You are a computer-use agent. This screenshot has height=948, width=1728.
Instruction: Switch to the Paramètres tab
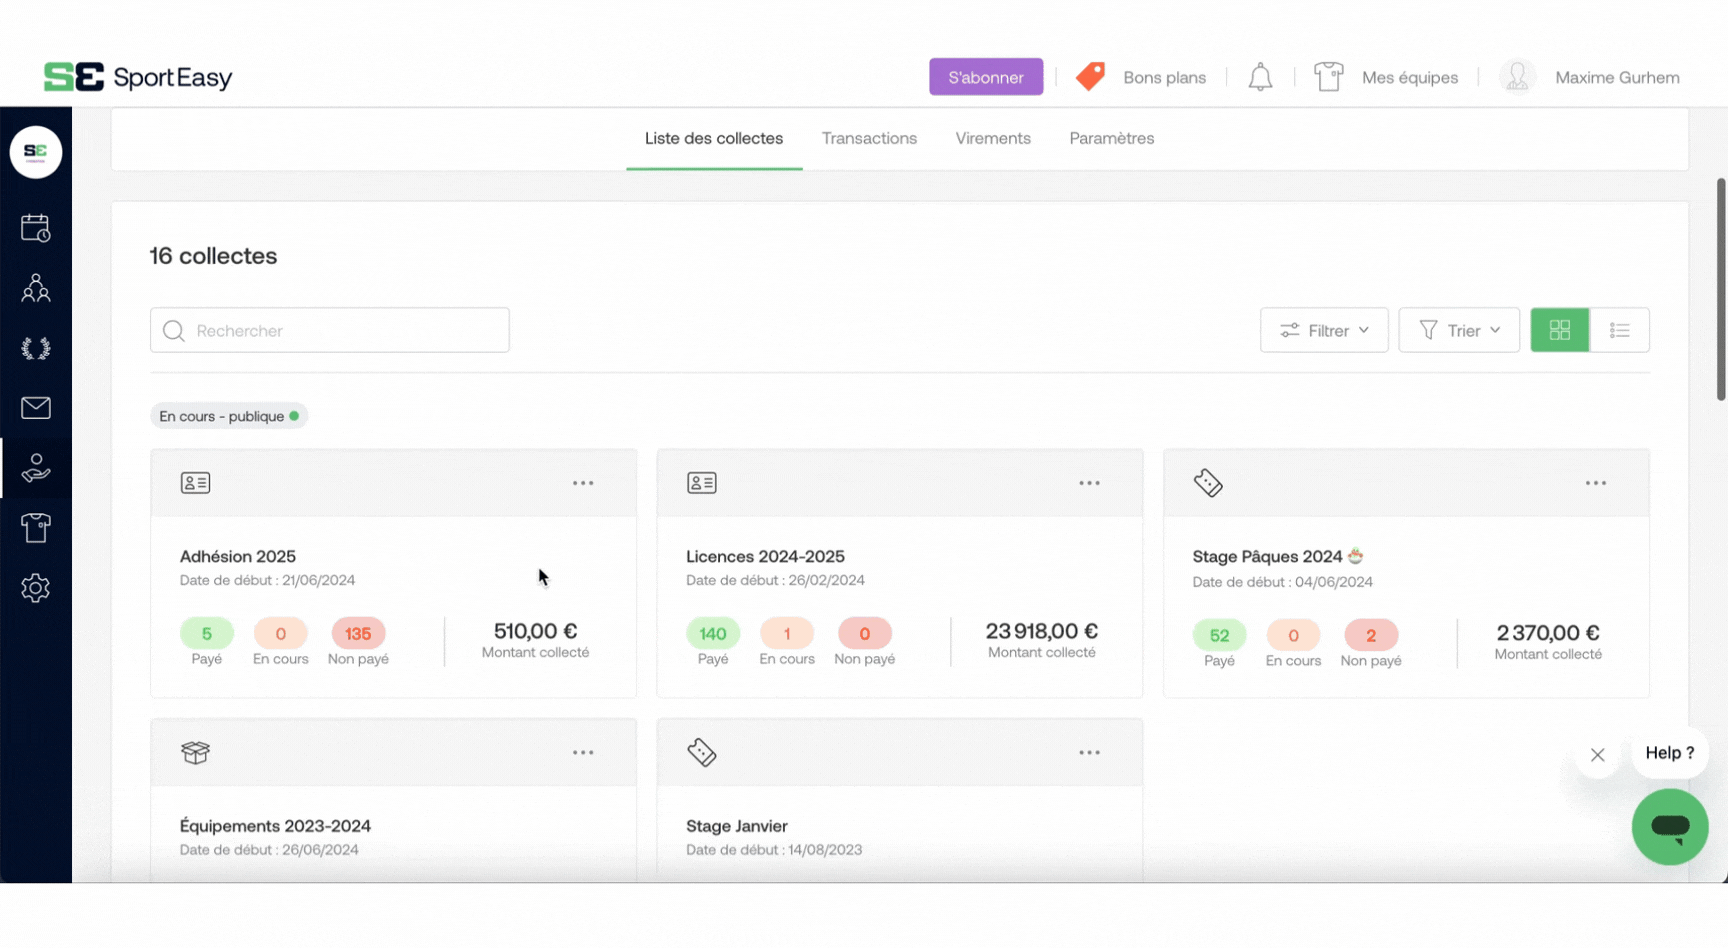(1112, 138)
